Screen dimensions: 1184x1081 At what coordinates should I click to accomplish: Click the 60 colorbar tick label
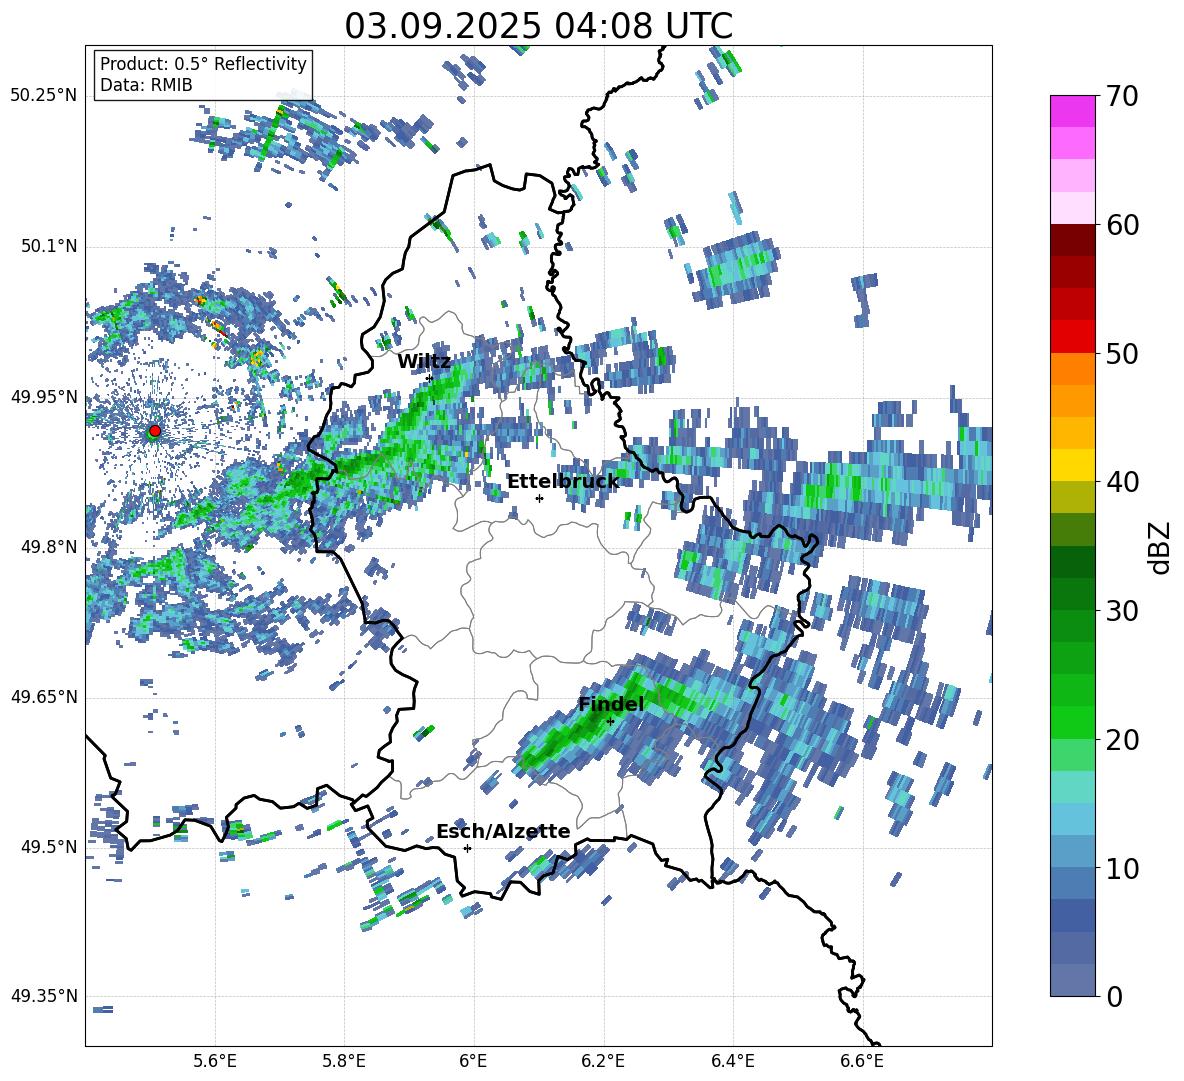tap(1122, 225)
